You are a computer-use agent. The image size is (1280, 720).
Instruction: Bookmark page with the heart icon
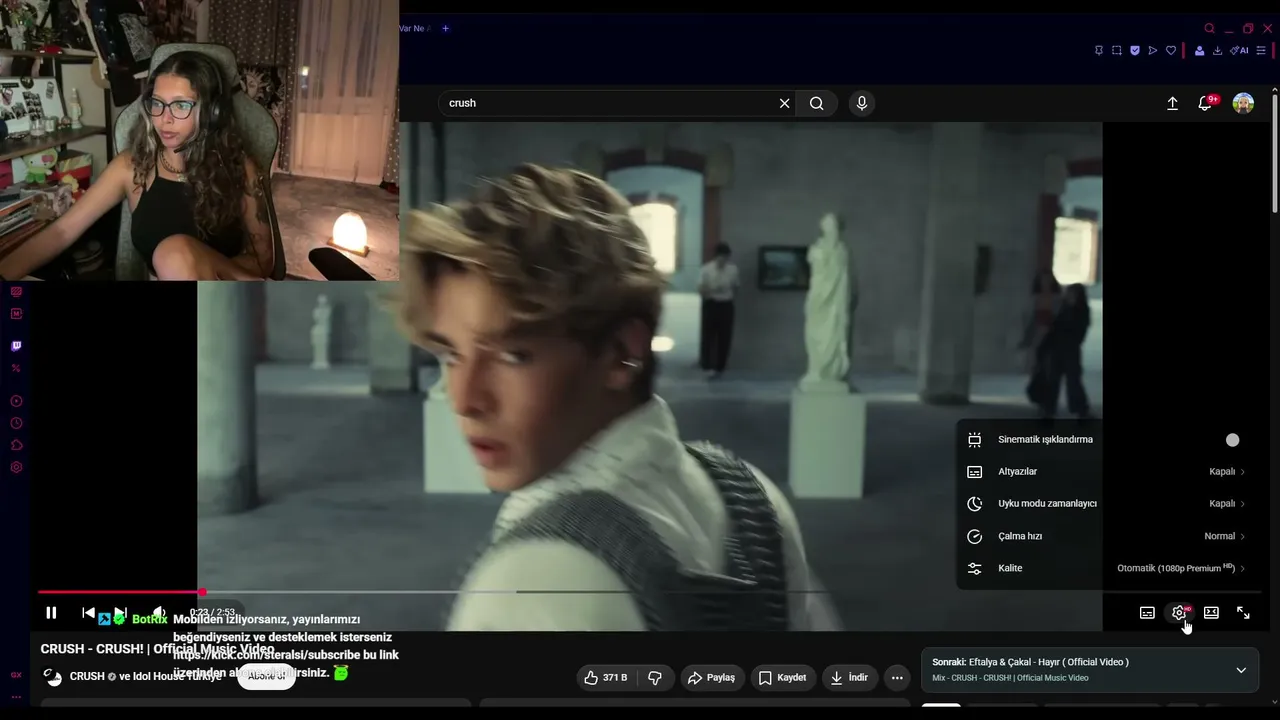click(x=1171, y=51)
